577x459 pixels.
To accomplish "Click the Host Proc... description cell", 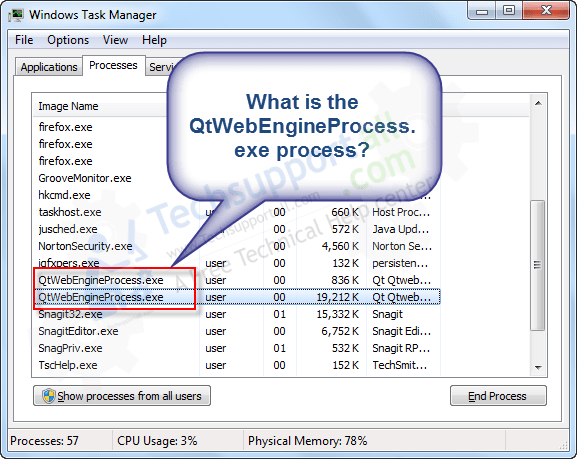I will [401, 212].
